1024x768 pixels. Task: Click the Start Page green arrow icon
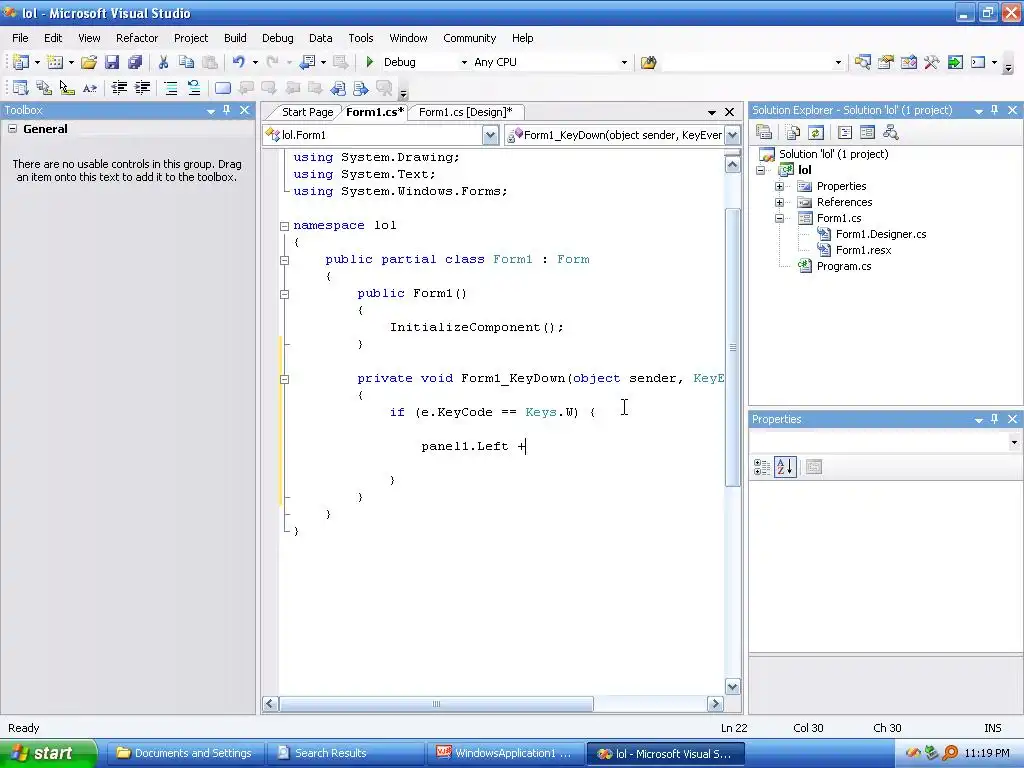pyautogui.click(x=955, y=62)
